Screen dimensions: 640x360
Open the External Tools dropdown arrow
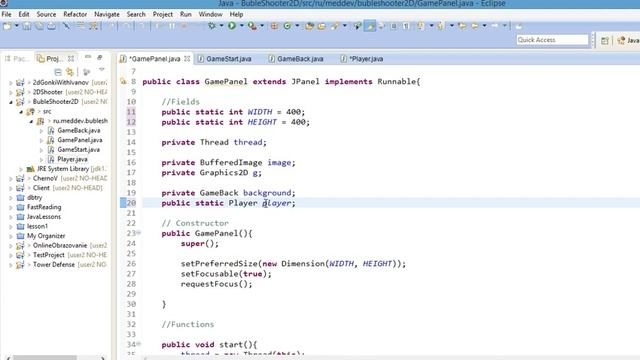coord(262,26)
